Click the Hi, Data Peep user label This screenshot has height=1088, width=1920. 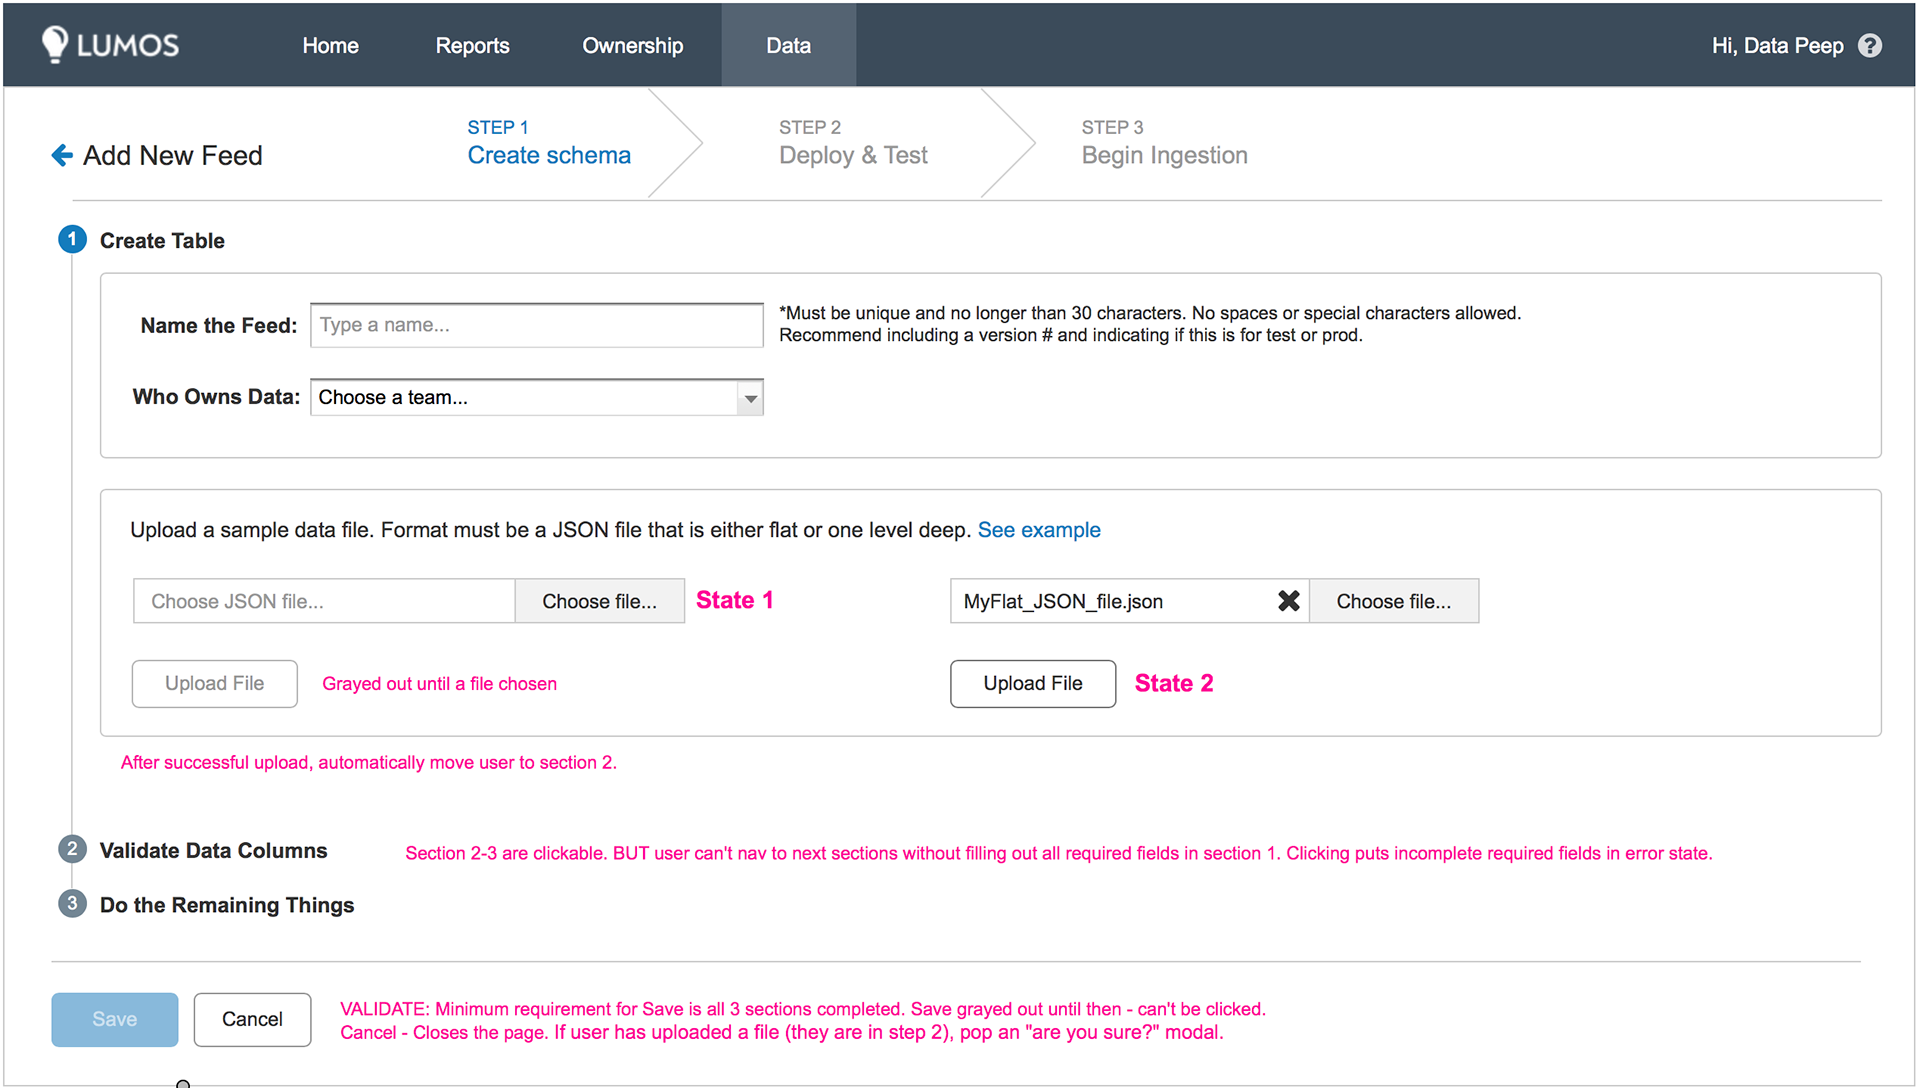coord(1777,46)
